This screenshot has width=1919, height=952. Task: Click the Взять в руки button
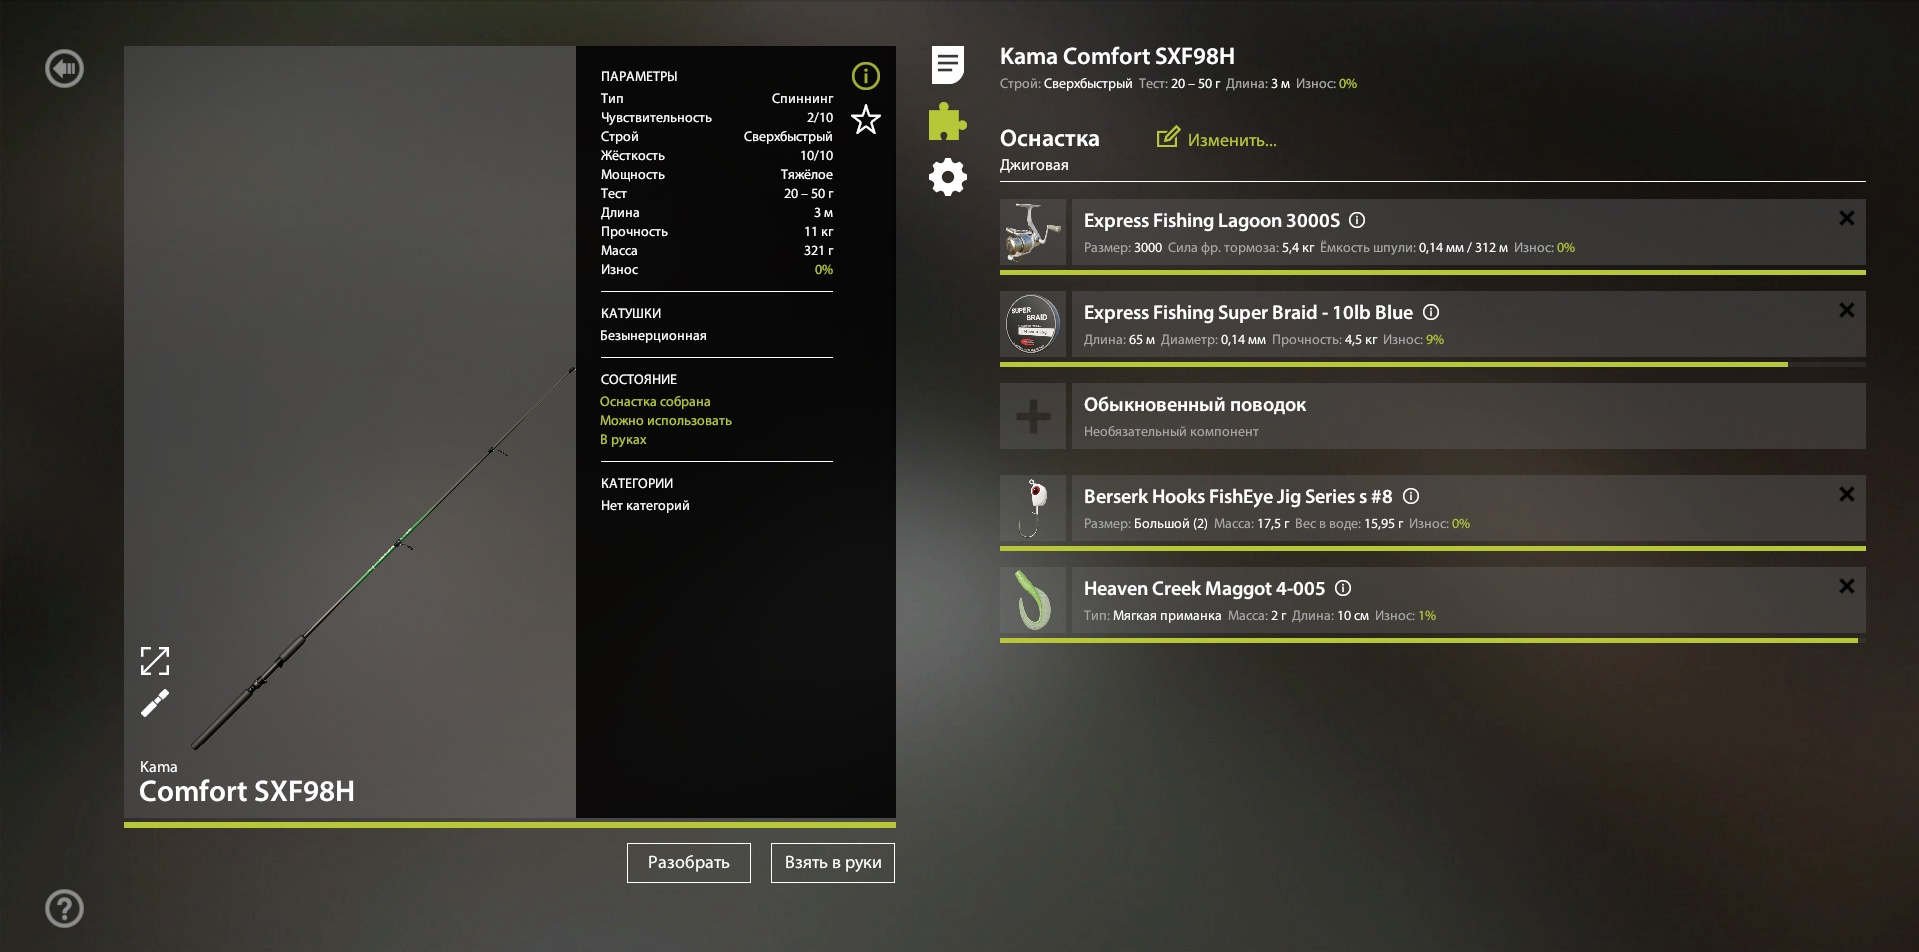point(833,863)
